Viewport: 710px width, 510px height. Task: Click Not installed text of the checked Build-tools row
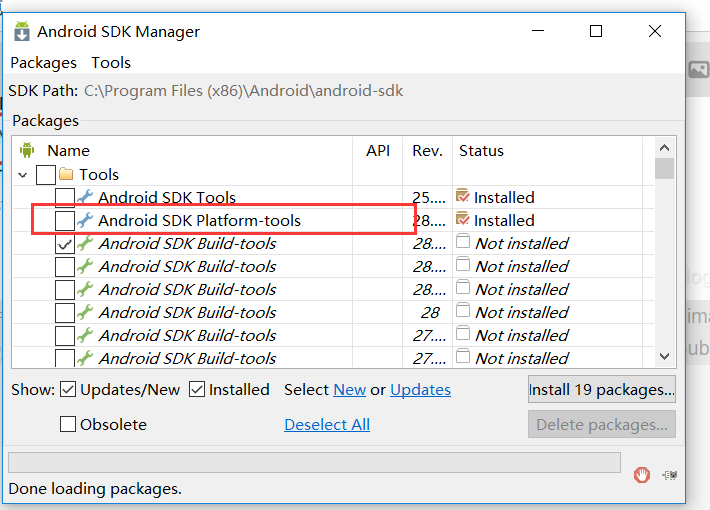(x=522, y=244)
